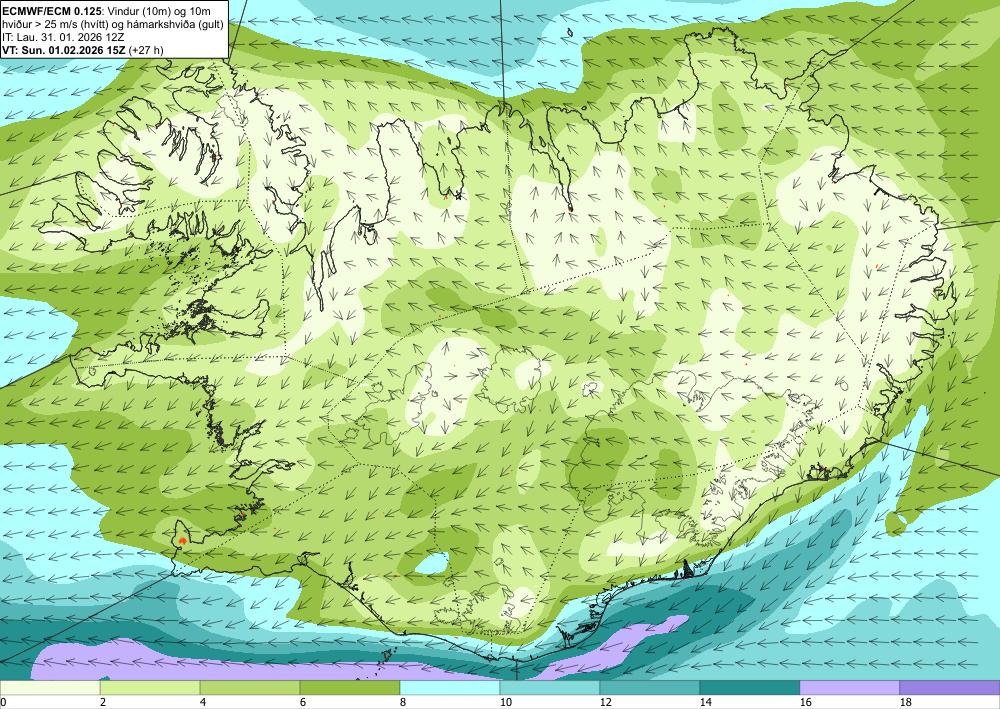
Task: Click the legend scale label "12"
Action: [x=606, y=703]
